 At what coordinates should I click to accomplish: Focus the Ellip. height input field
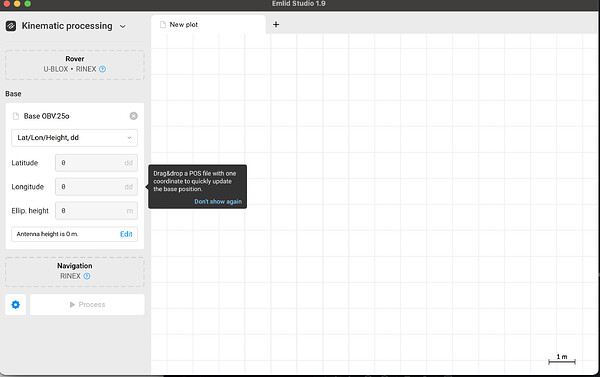[96, 211]
